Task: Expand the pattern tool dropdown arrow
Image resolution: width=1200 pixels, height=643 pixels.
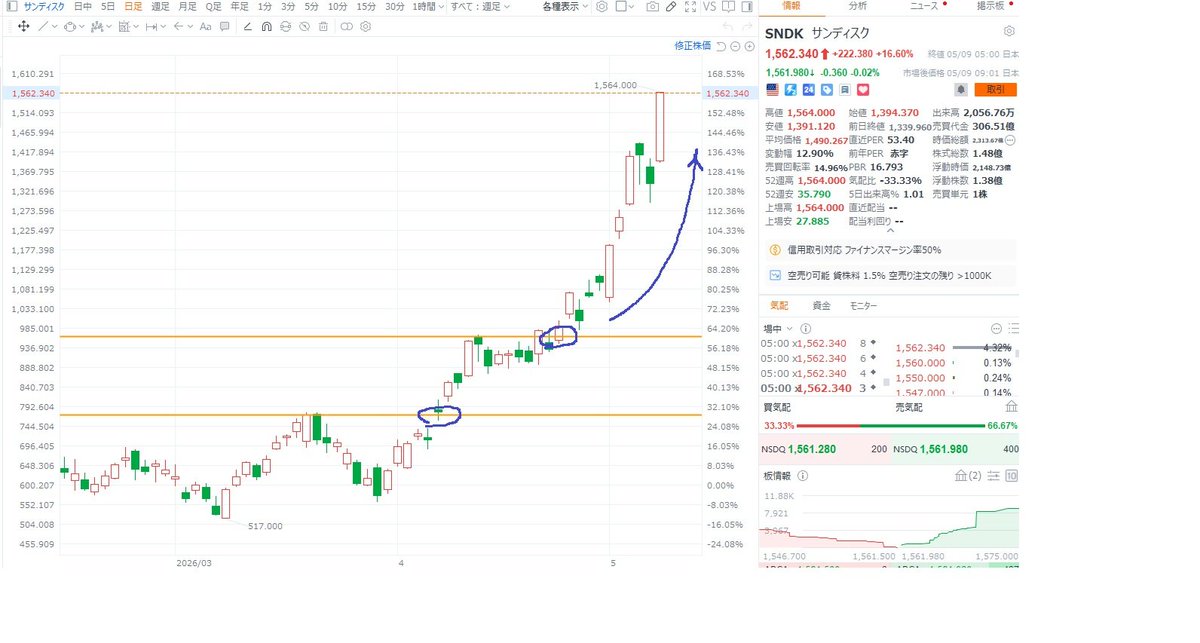Action: [x=110, y=26]
